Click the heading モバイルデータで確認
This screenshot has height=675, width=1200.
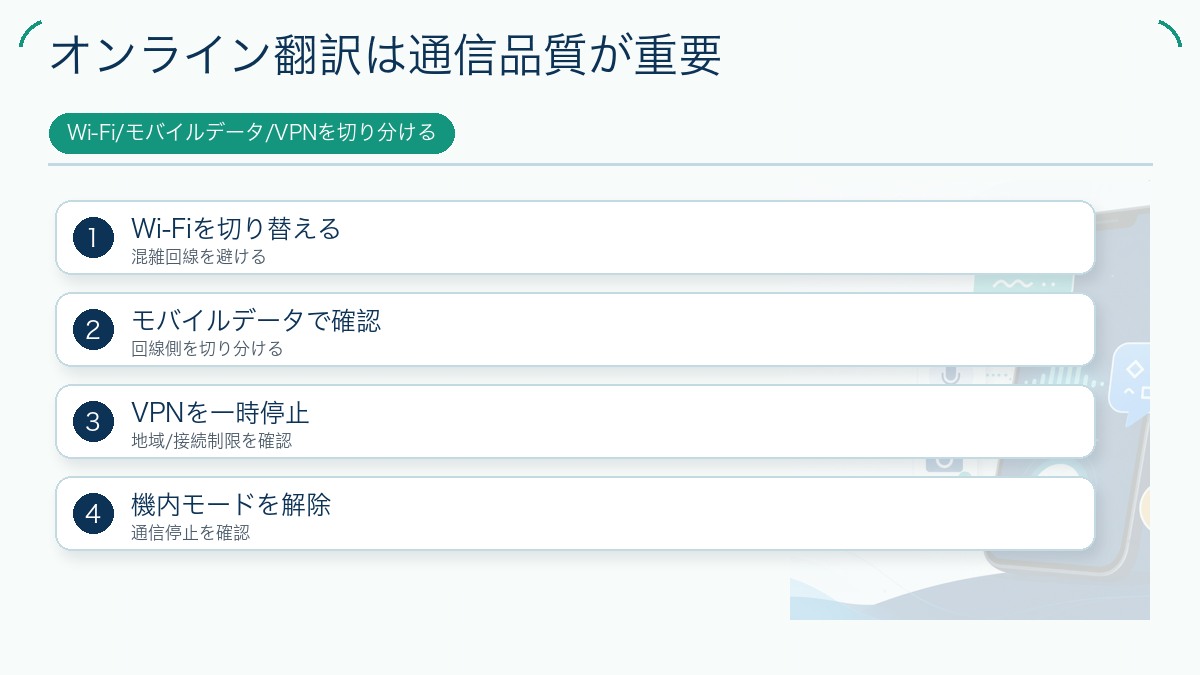tap(256, 321)
